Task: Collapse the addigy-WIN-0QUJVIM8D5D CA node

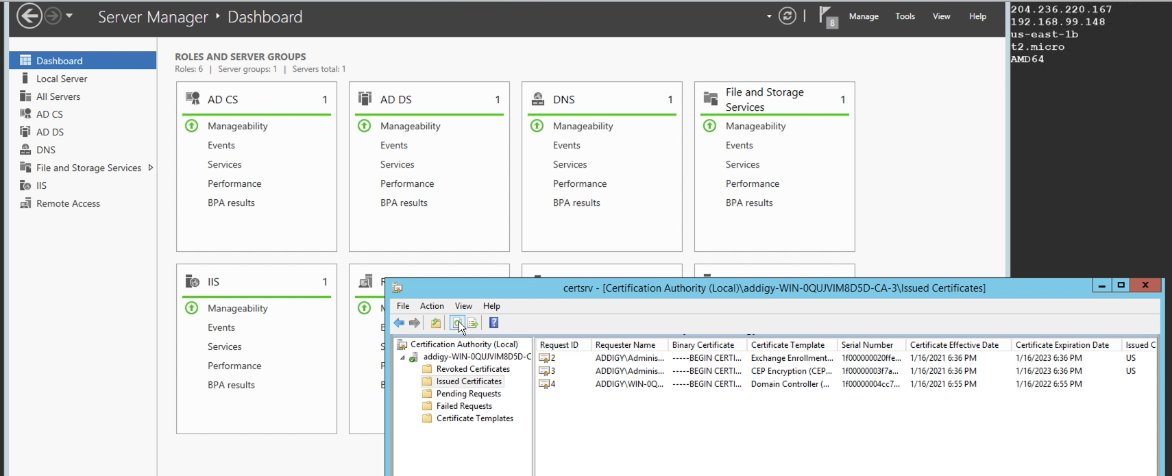Action: pos(403,357)
